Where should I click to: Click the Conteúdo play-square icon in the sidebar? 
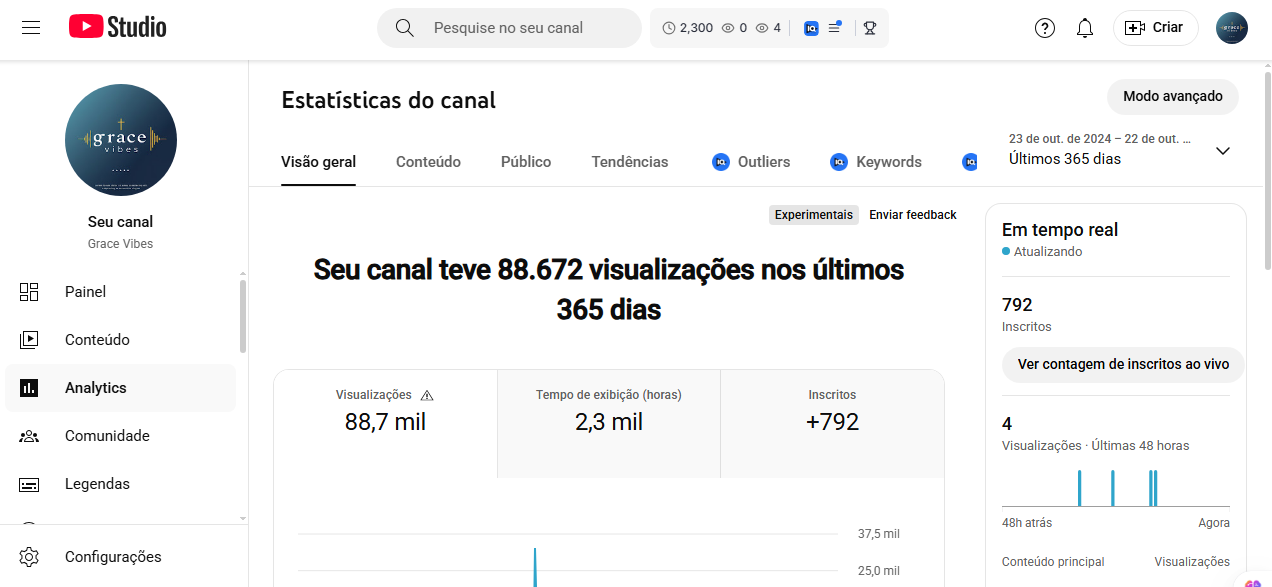click(x=29, y=340)
